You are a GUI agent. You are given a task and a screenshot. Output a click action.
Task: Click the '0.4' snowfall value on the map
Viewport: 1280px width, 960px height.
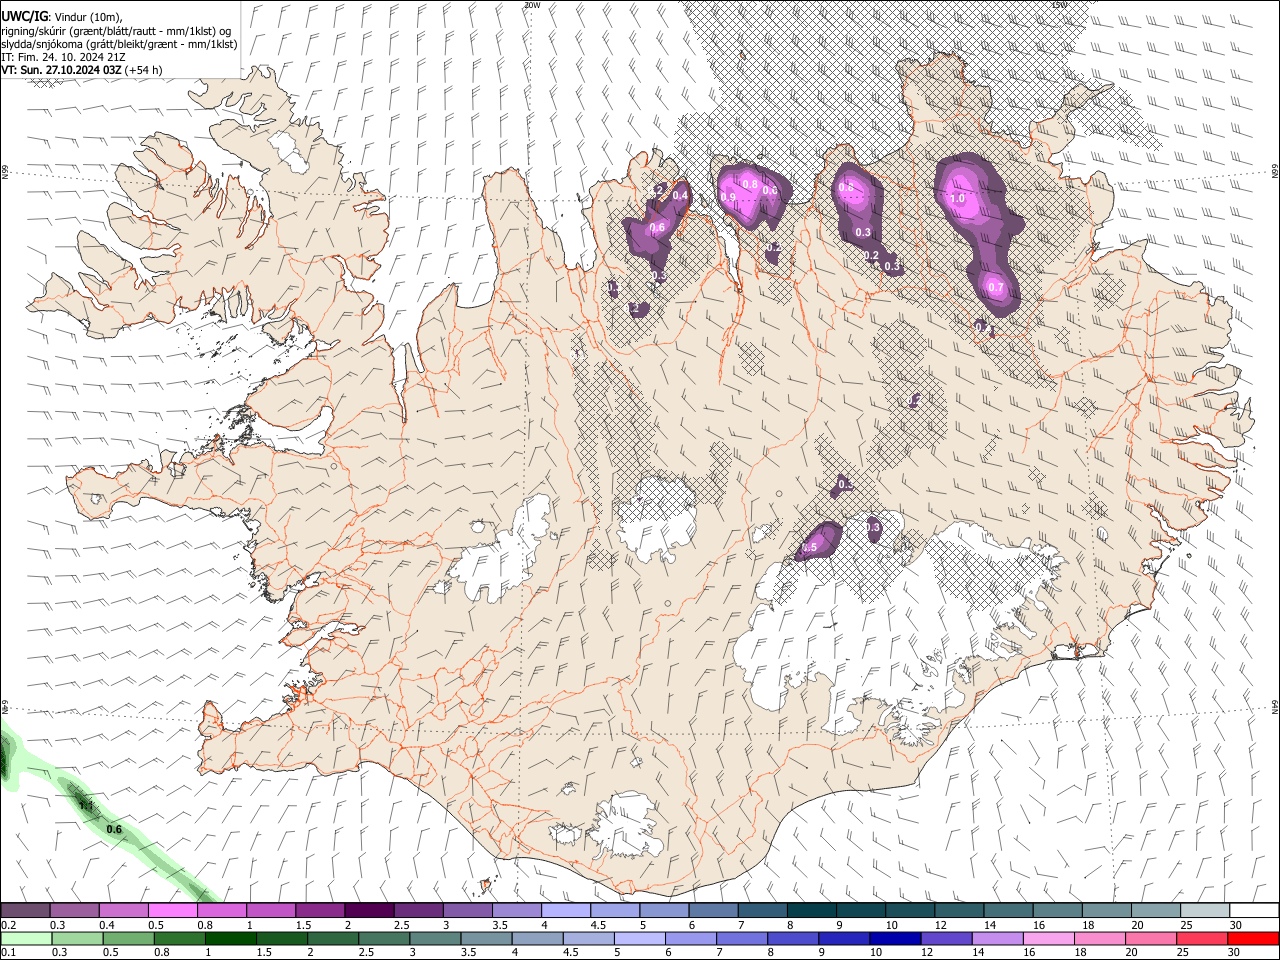680,196
